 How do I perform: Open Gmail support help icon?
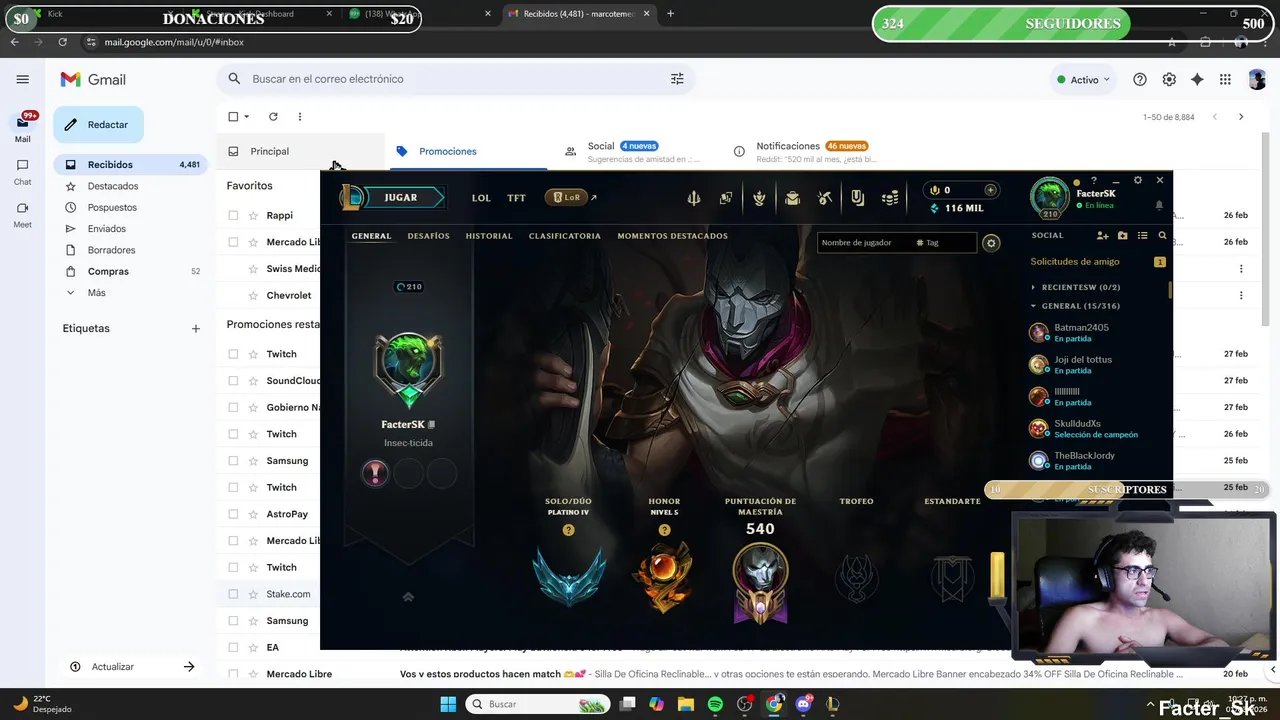click(1139, 80)
